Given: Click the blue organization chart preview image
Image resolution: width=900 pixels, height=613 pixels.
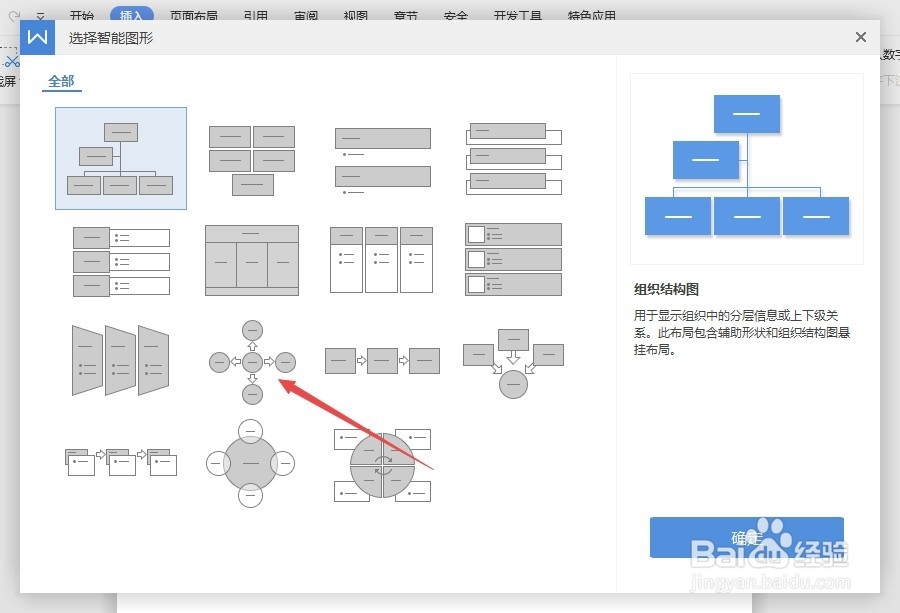Looking at the screenshot, I should 747,169.
